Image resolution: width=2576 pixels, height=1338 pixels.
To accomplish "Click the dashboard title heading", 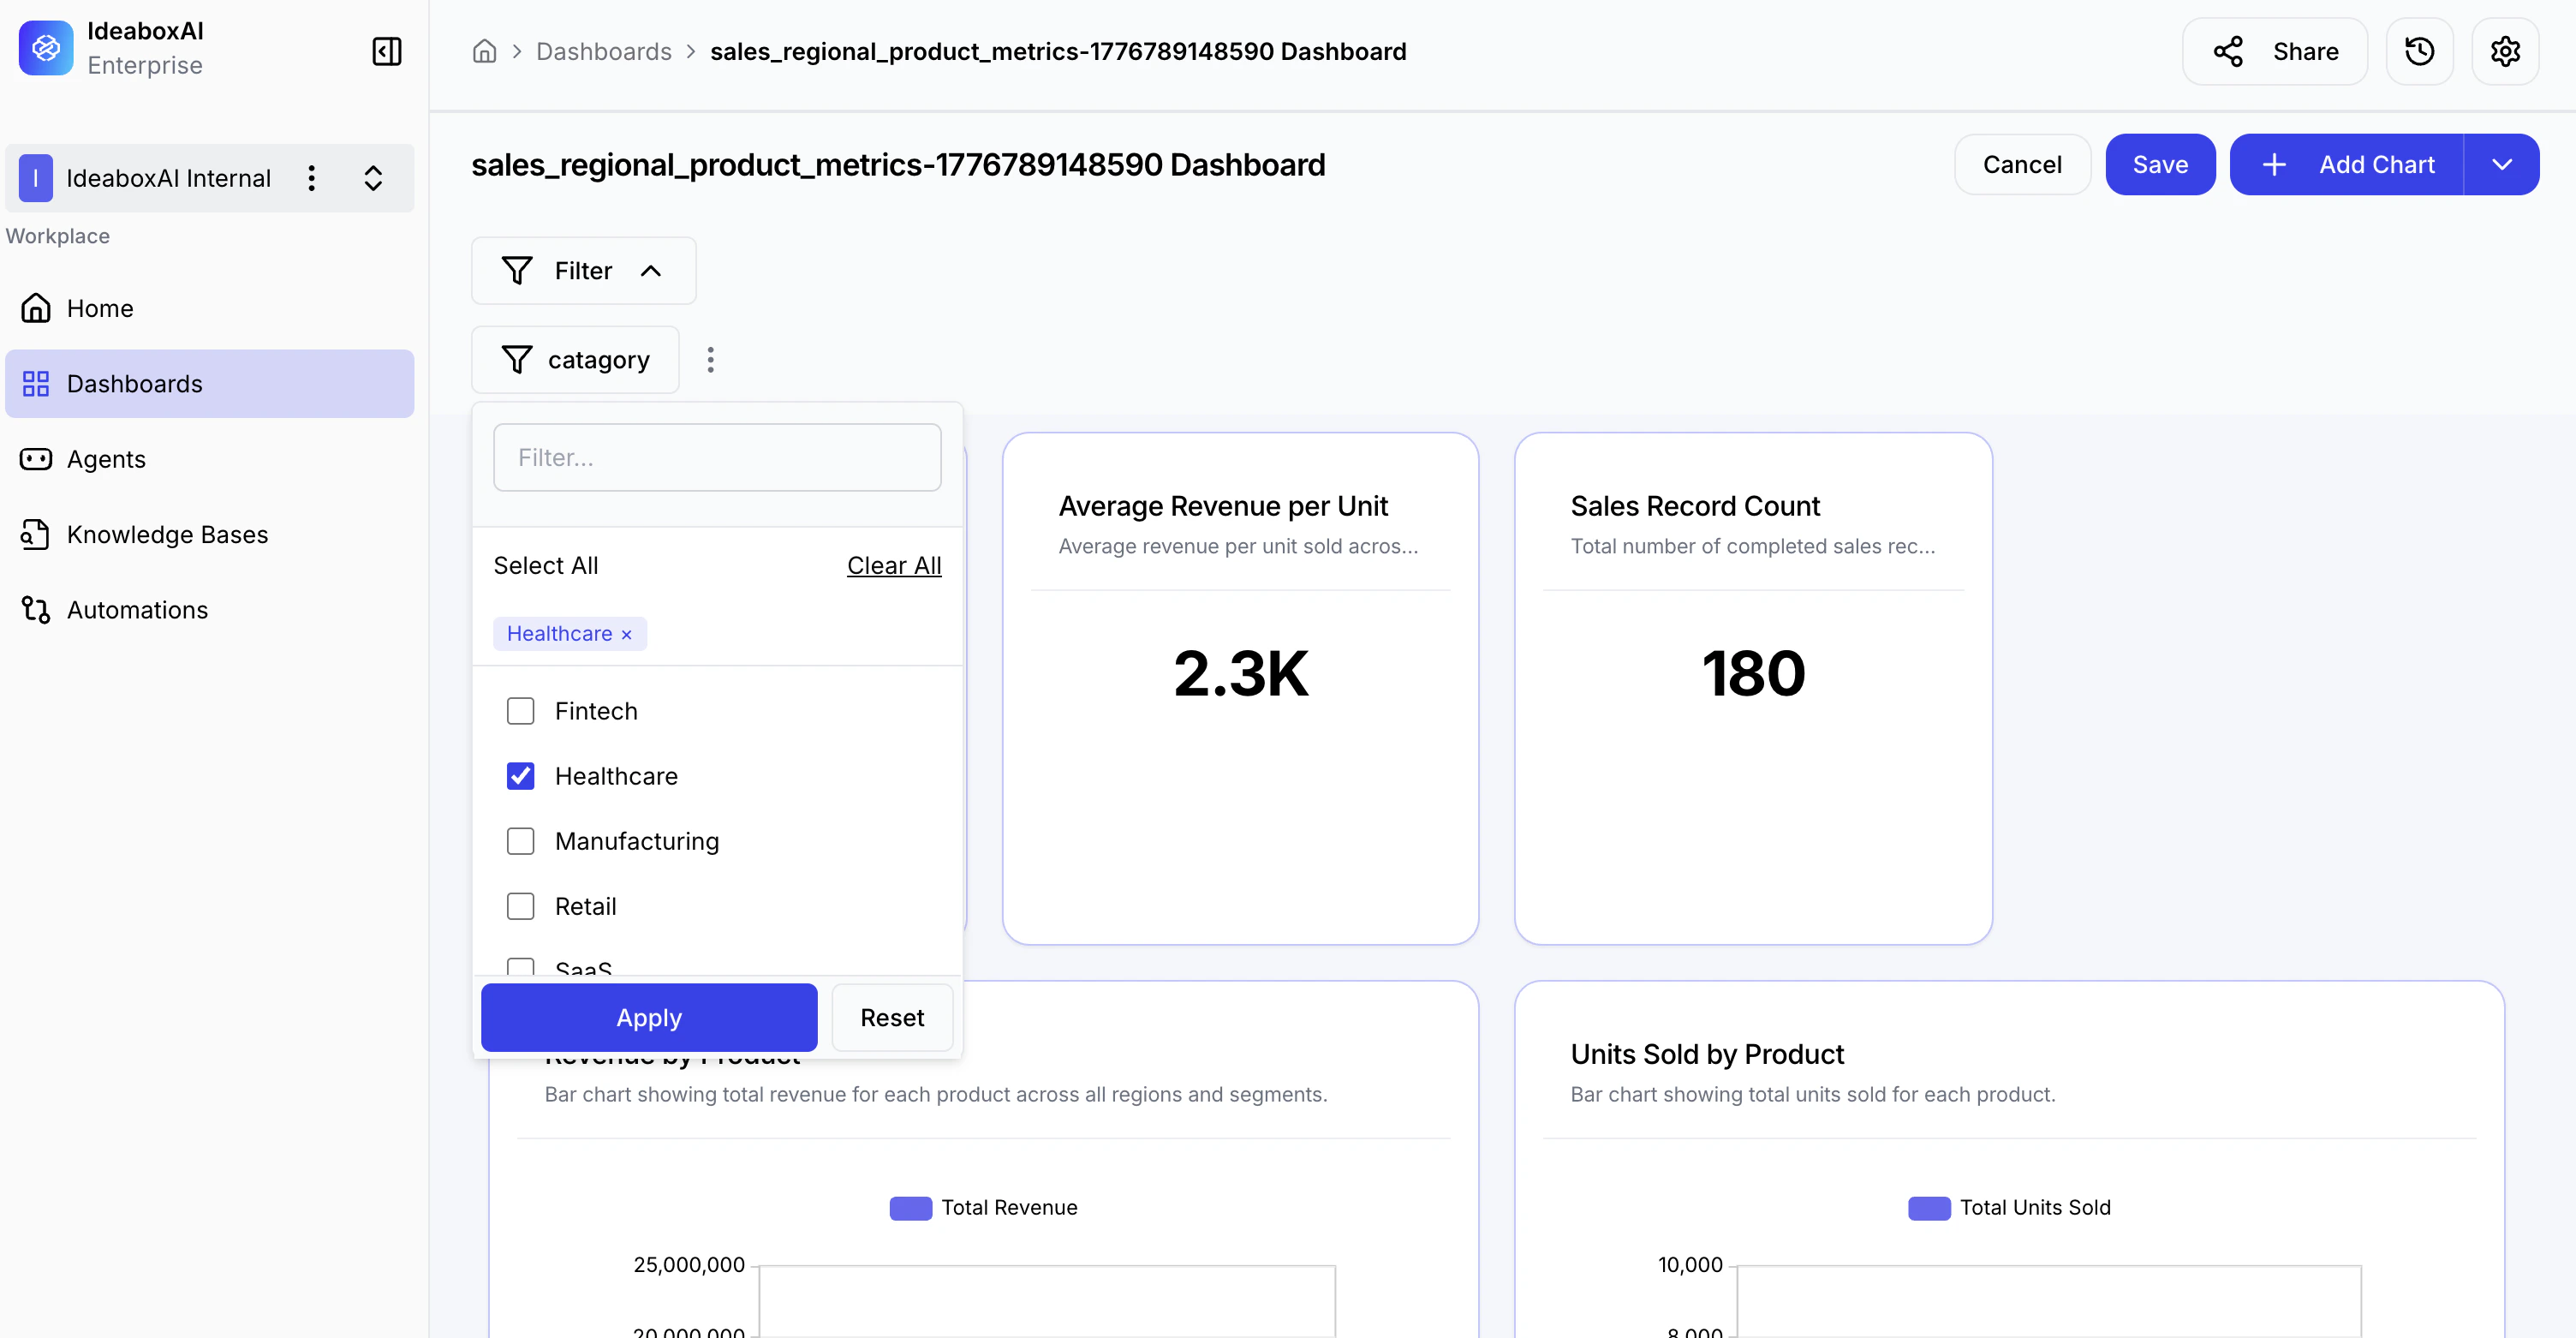I will [898, 164].
